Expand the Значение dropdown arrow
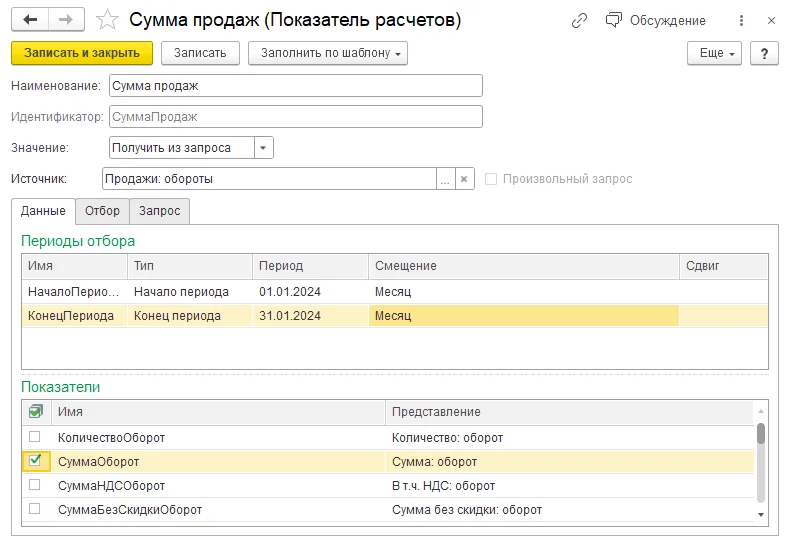787x543 pixels. (264, 148)
